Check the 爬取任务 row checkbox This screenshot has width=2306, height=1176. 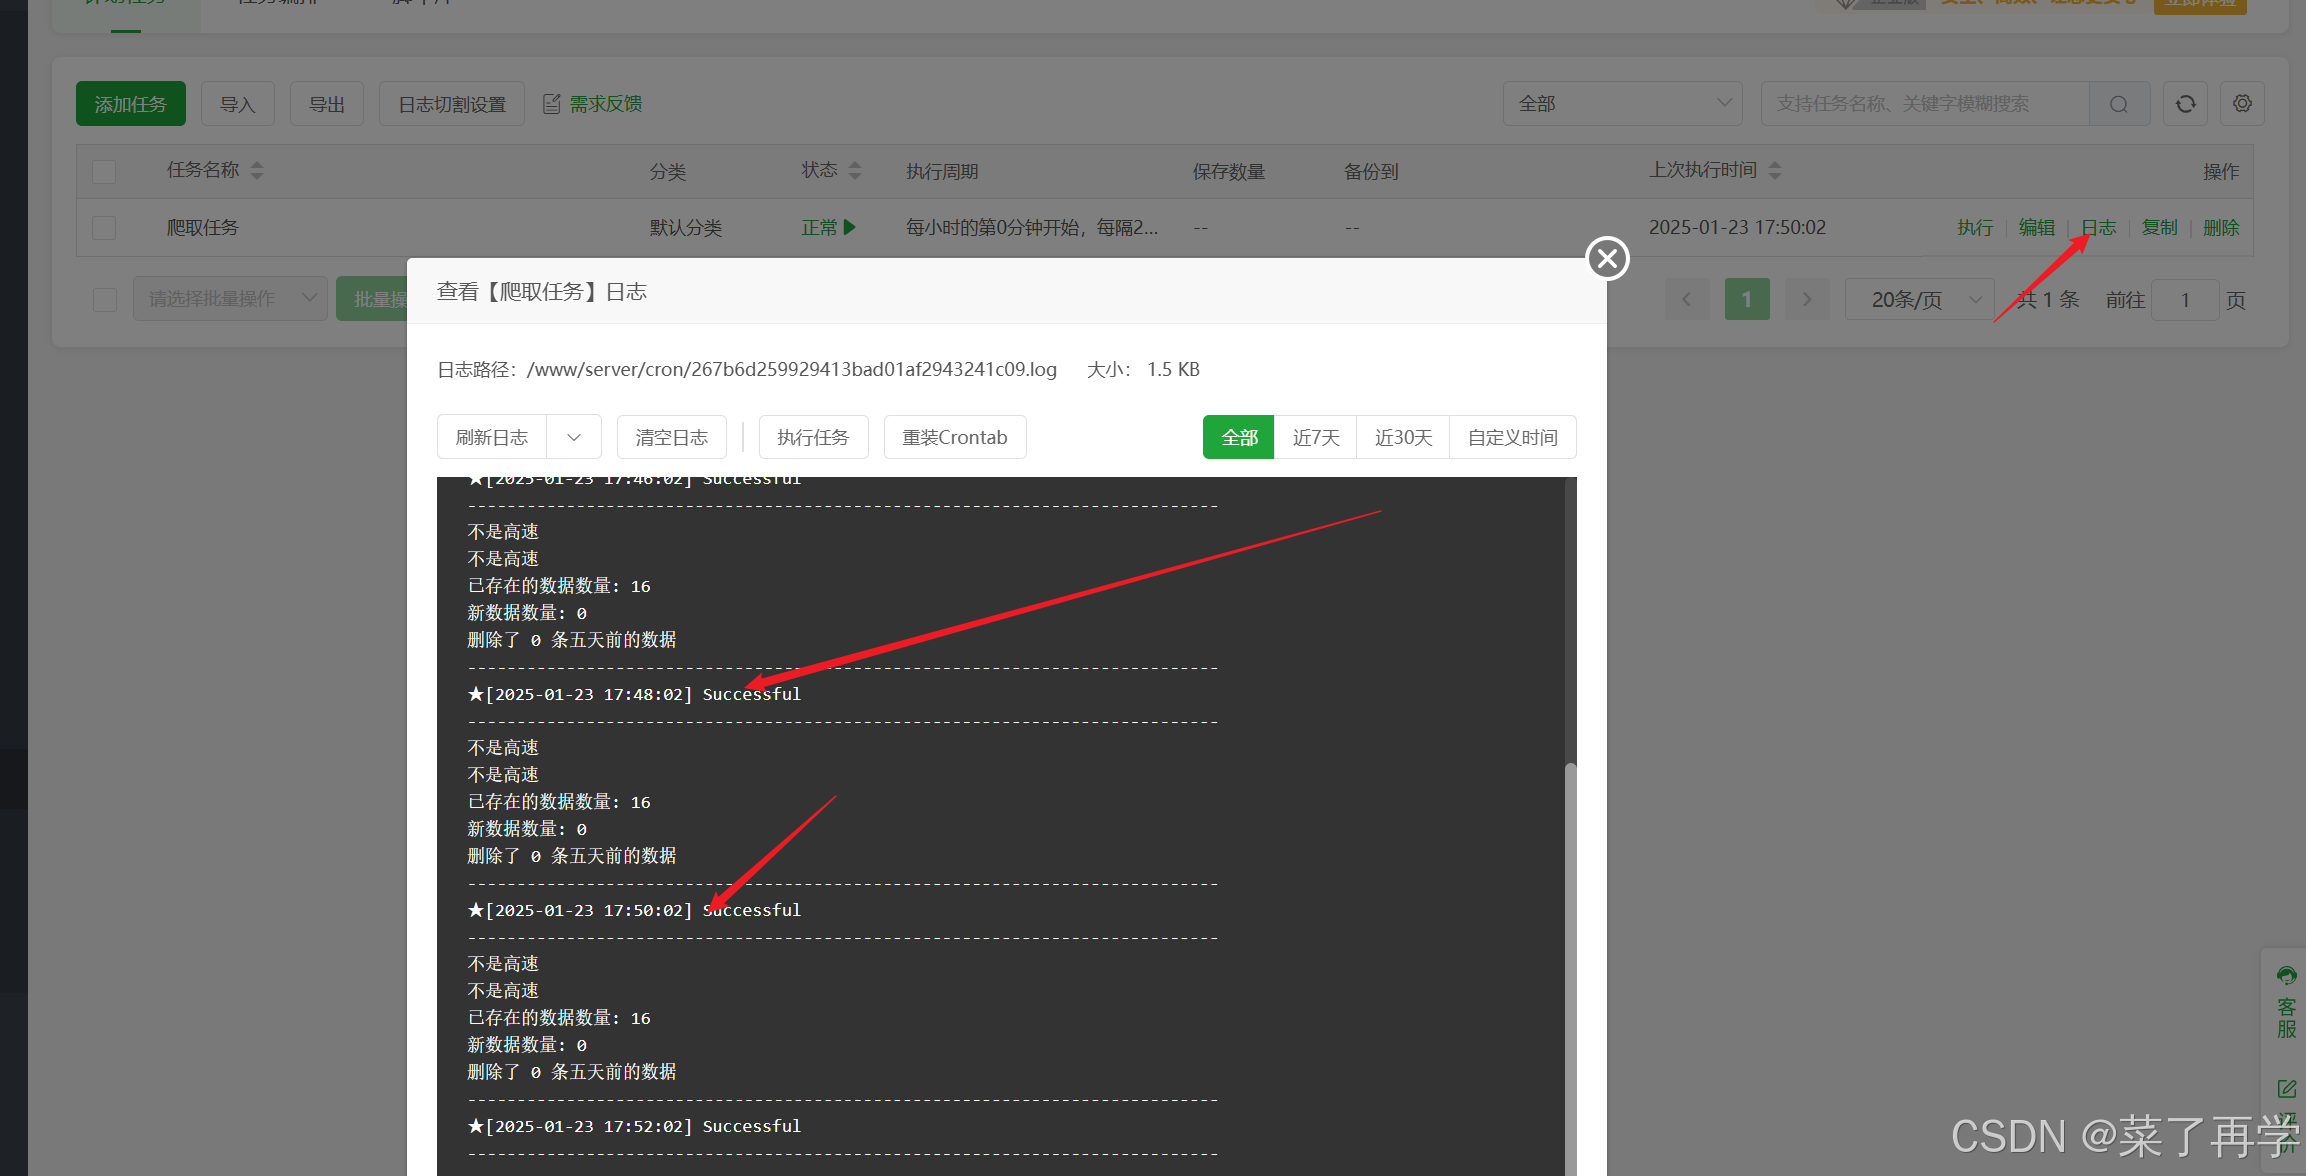[104, 228]
